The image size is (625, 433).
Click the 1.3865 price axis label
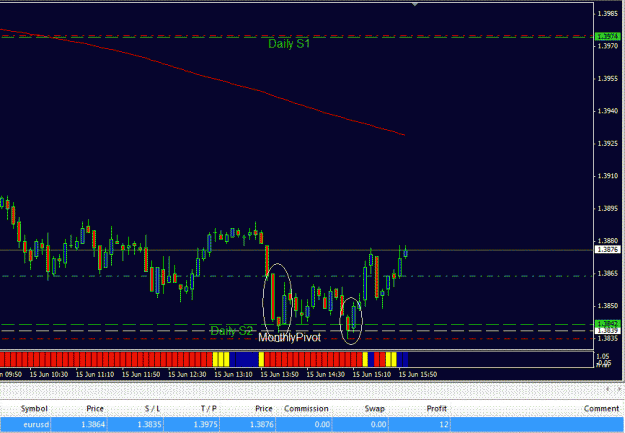(x=608, y=274)
